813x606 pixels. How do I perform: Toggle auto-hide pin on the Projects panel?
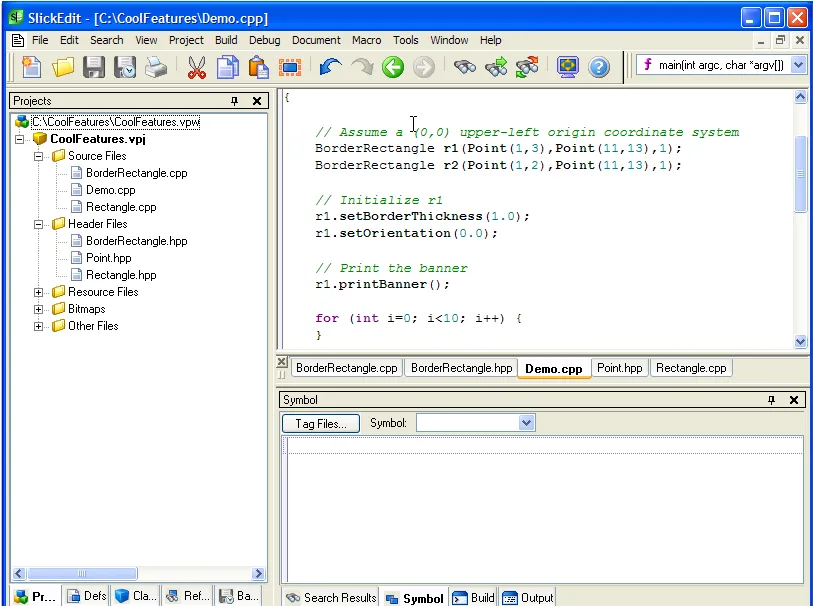(x=234, y=100)
